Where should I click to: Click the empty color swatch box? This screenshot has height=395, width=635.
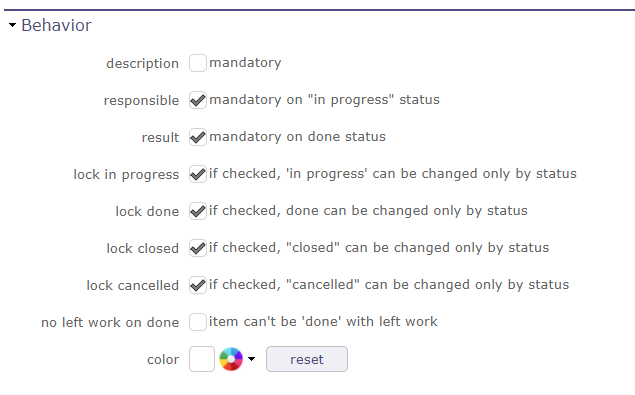202,359
